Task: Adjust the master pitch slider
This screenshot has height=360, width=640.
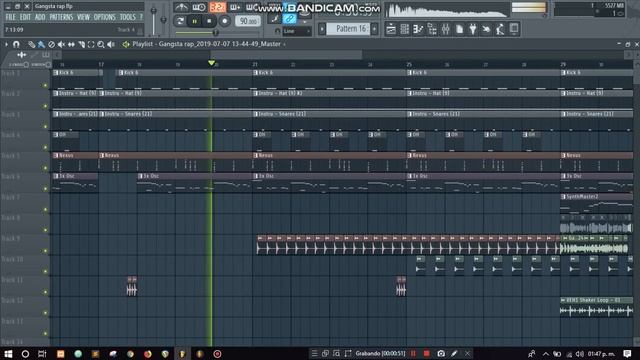Action: pyautogui.click(x=163, y=20)
